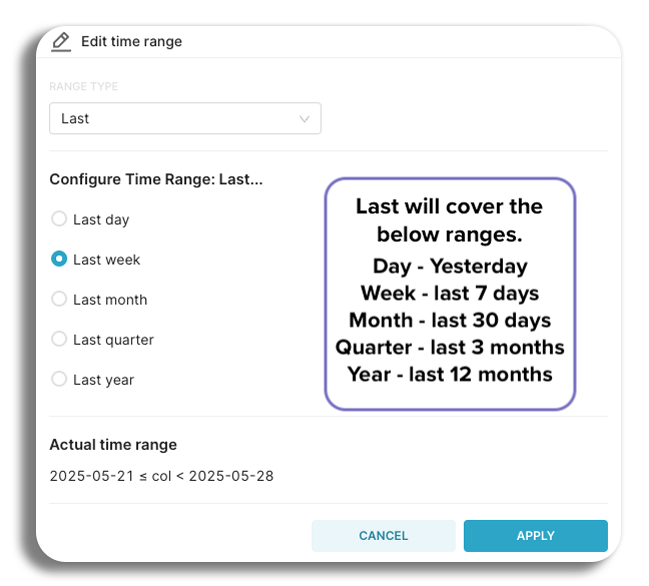
Task: Click the 'Month - last 30 days' callout line
Action: [450, 321]
